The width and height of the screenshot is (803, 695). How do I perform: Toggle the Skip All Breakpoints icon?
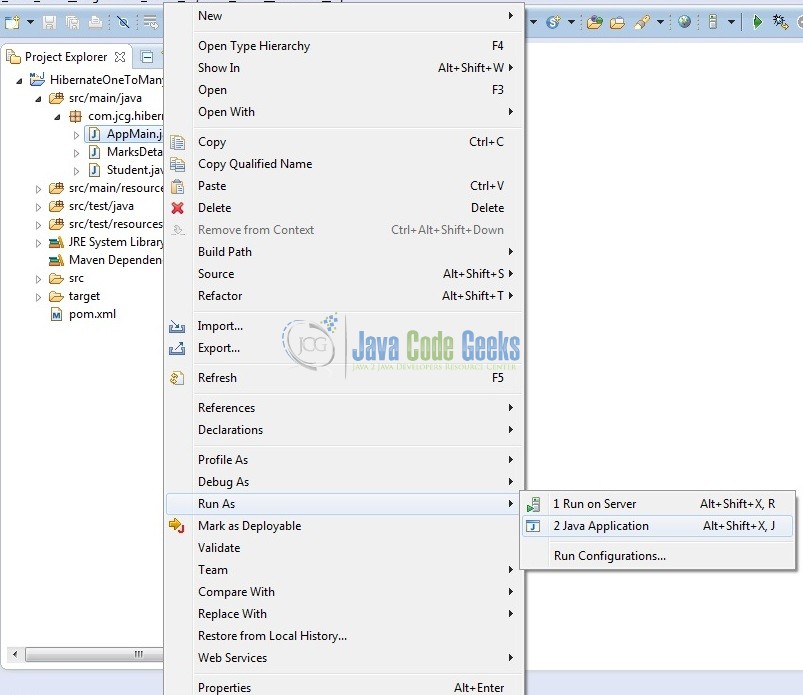pos(123,22)
